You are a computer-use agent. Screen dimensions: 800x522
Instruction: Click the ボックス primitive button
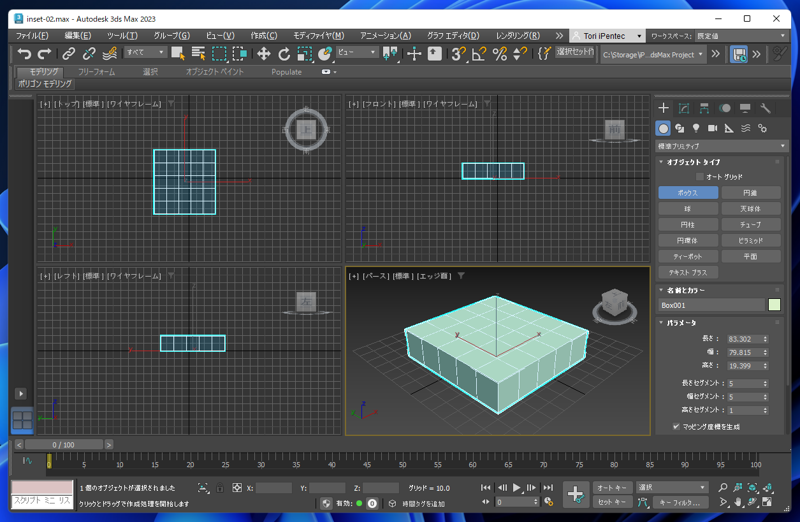coord(688,193)
